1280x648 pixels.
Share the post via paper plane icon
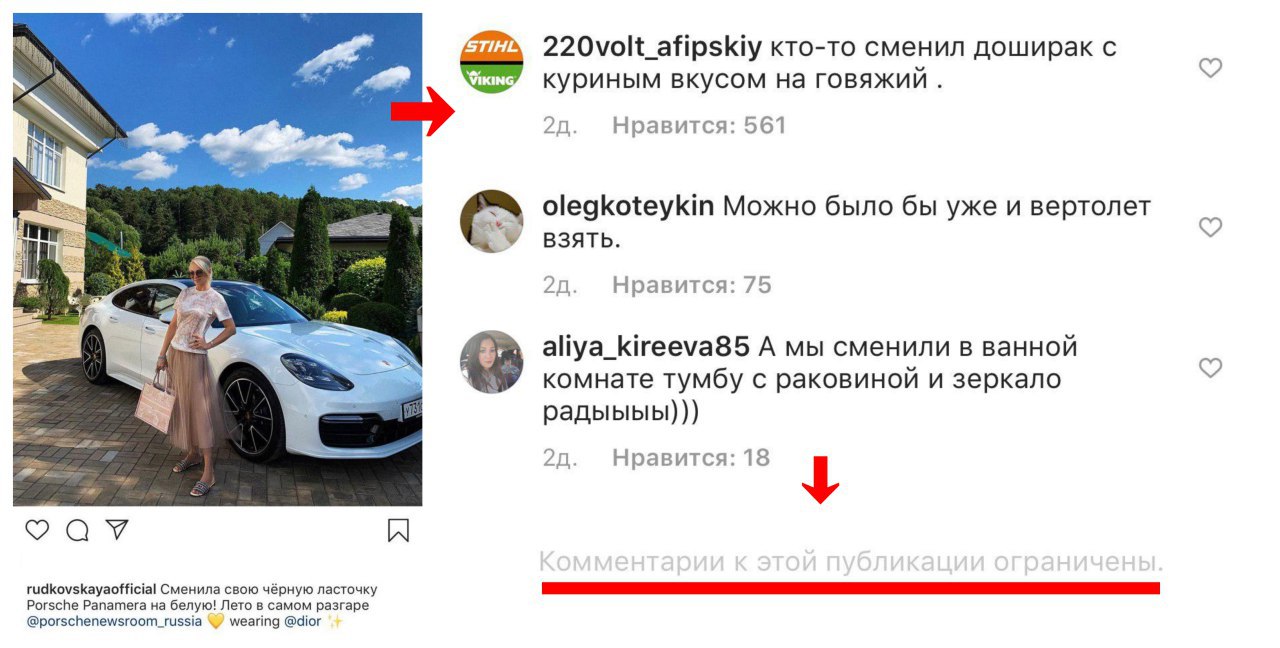point(117,529)
